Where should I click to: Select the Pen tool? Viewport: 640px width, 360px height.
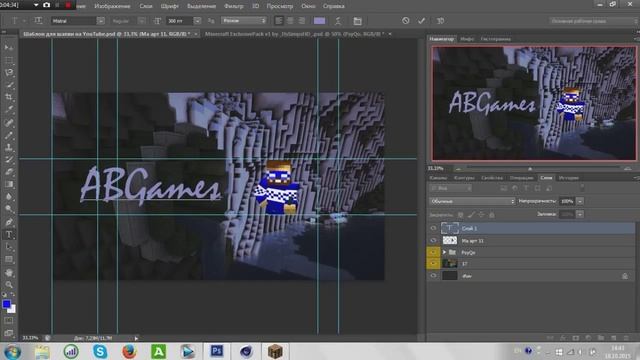point(9,222)
